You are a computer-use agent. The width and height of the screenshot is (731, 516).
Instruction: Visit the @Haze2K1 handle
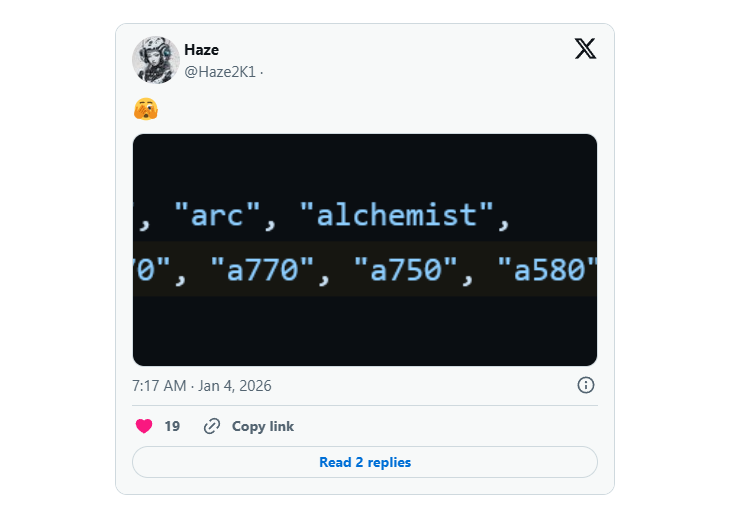(x=220, y=71)
